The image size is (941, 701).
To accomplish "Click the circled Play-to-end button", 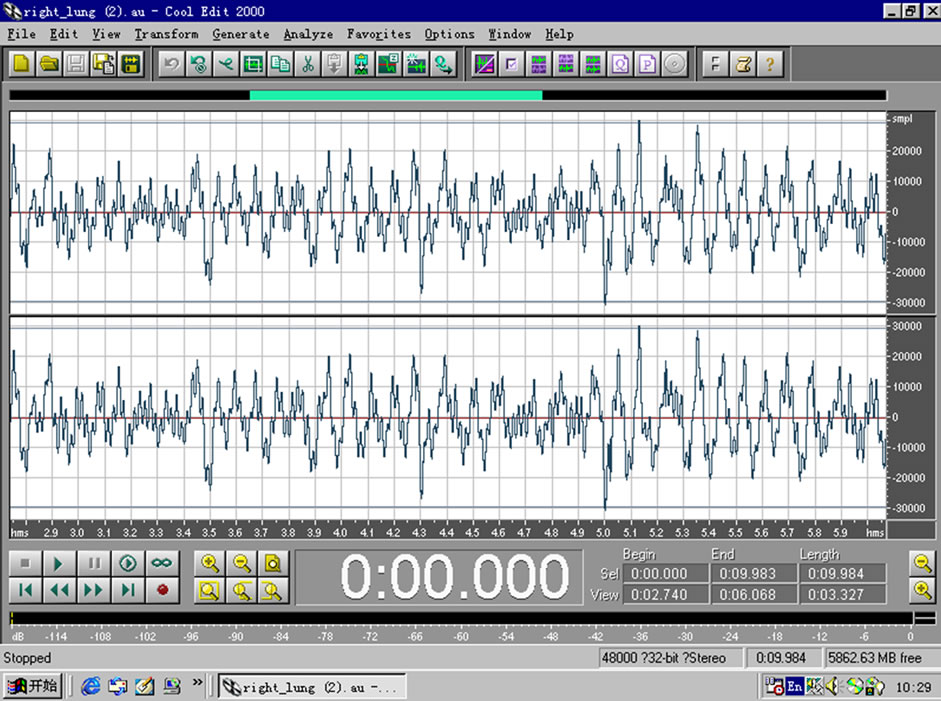I will tap(128, 563).
